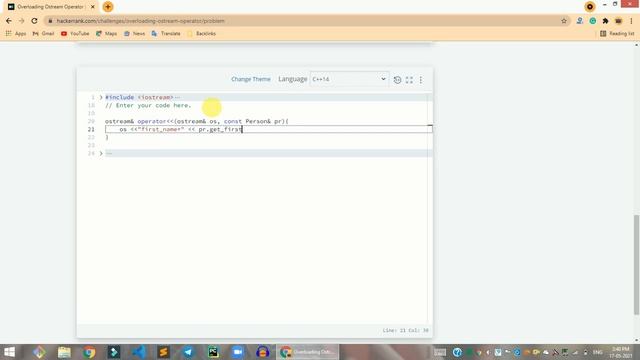Click the Line Col status indicator
Image resolution: width=640 pixels, height=360 pixels.
pos(405,330)
